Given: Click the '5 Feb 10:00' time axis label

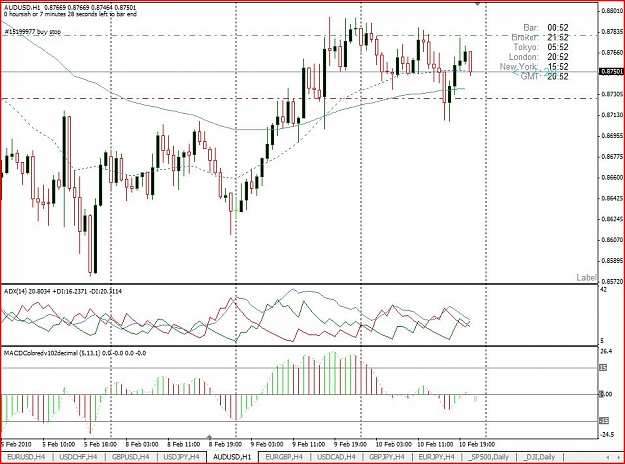Looking at the screenshot, I should coord(58,444).
